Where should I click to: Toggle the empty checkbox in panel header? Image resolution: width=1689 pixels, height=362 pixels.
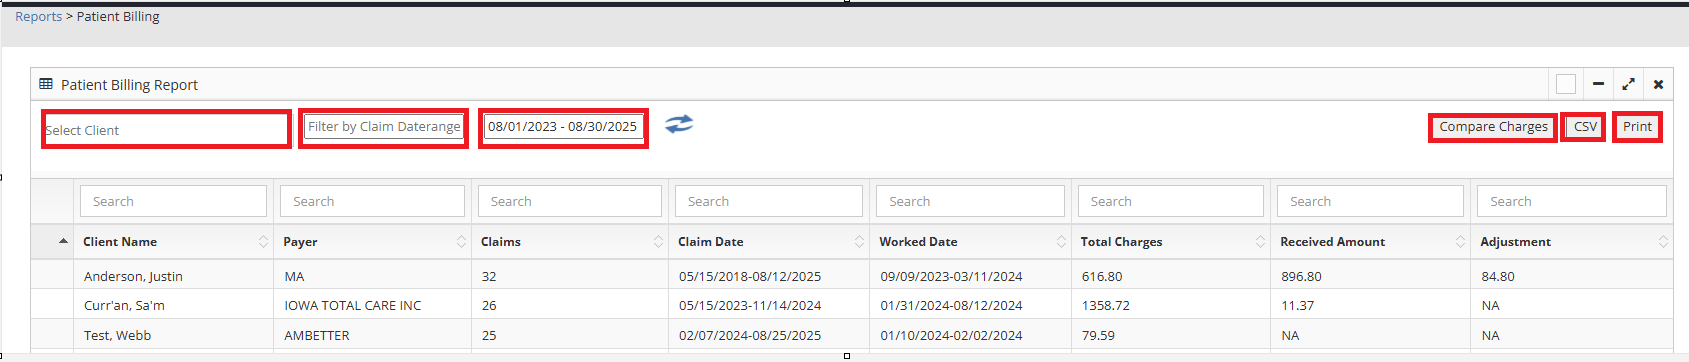[x=1566, y=84]
